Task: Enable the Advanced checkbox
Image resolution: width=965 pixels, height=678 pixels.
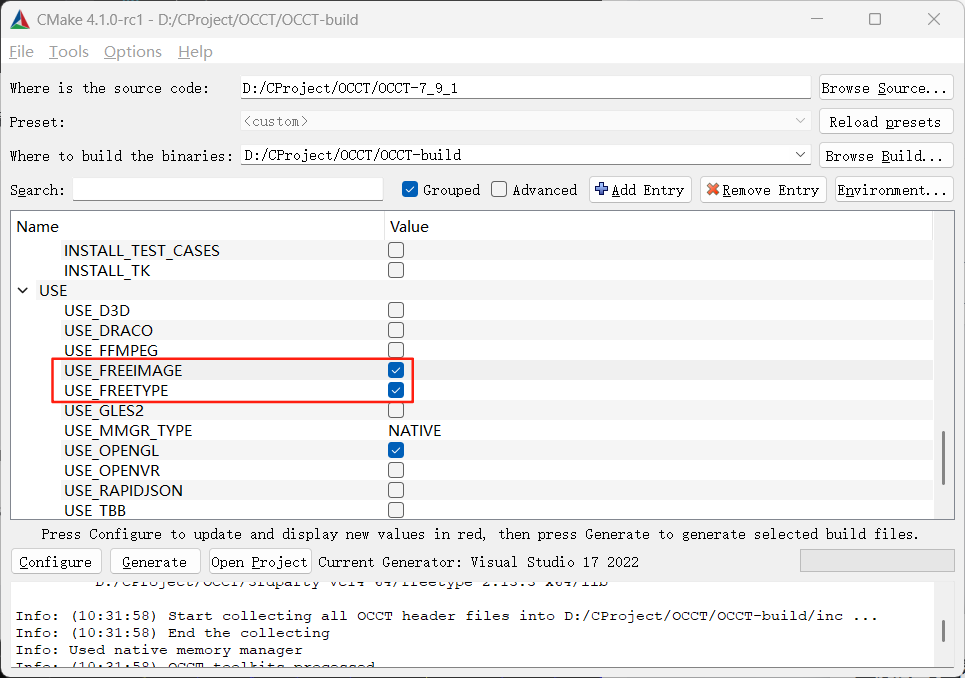Action: click(x=499, y=189)
